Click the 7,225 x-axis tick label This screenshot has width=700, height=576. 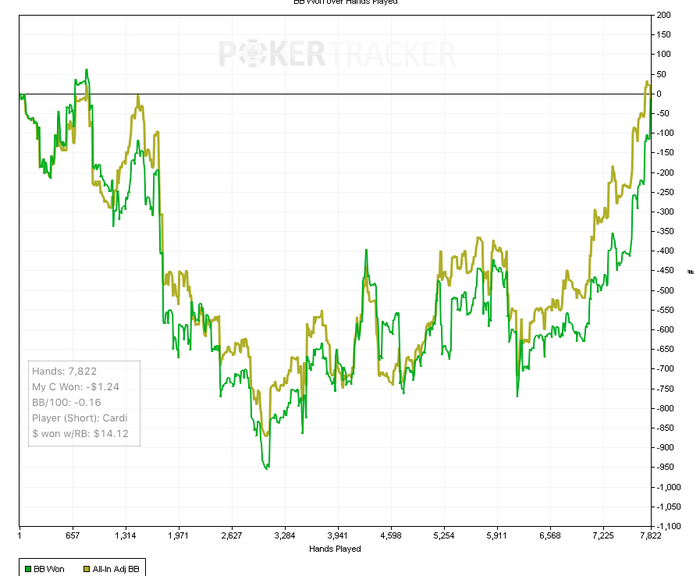603,535
